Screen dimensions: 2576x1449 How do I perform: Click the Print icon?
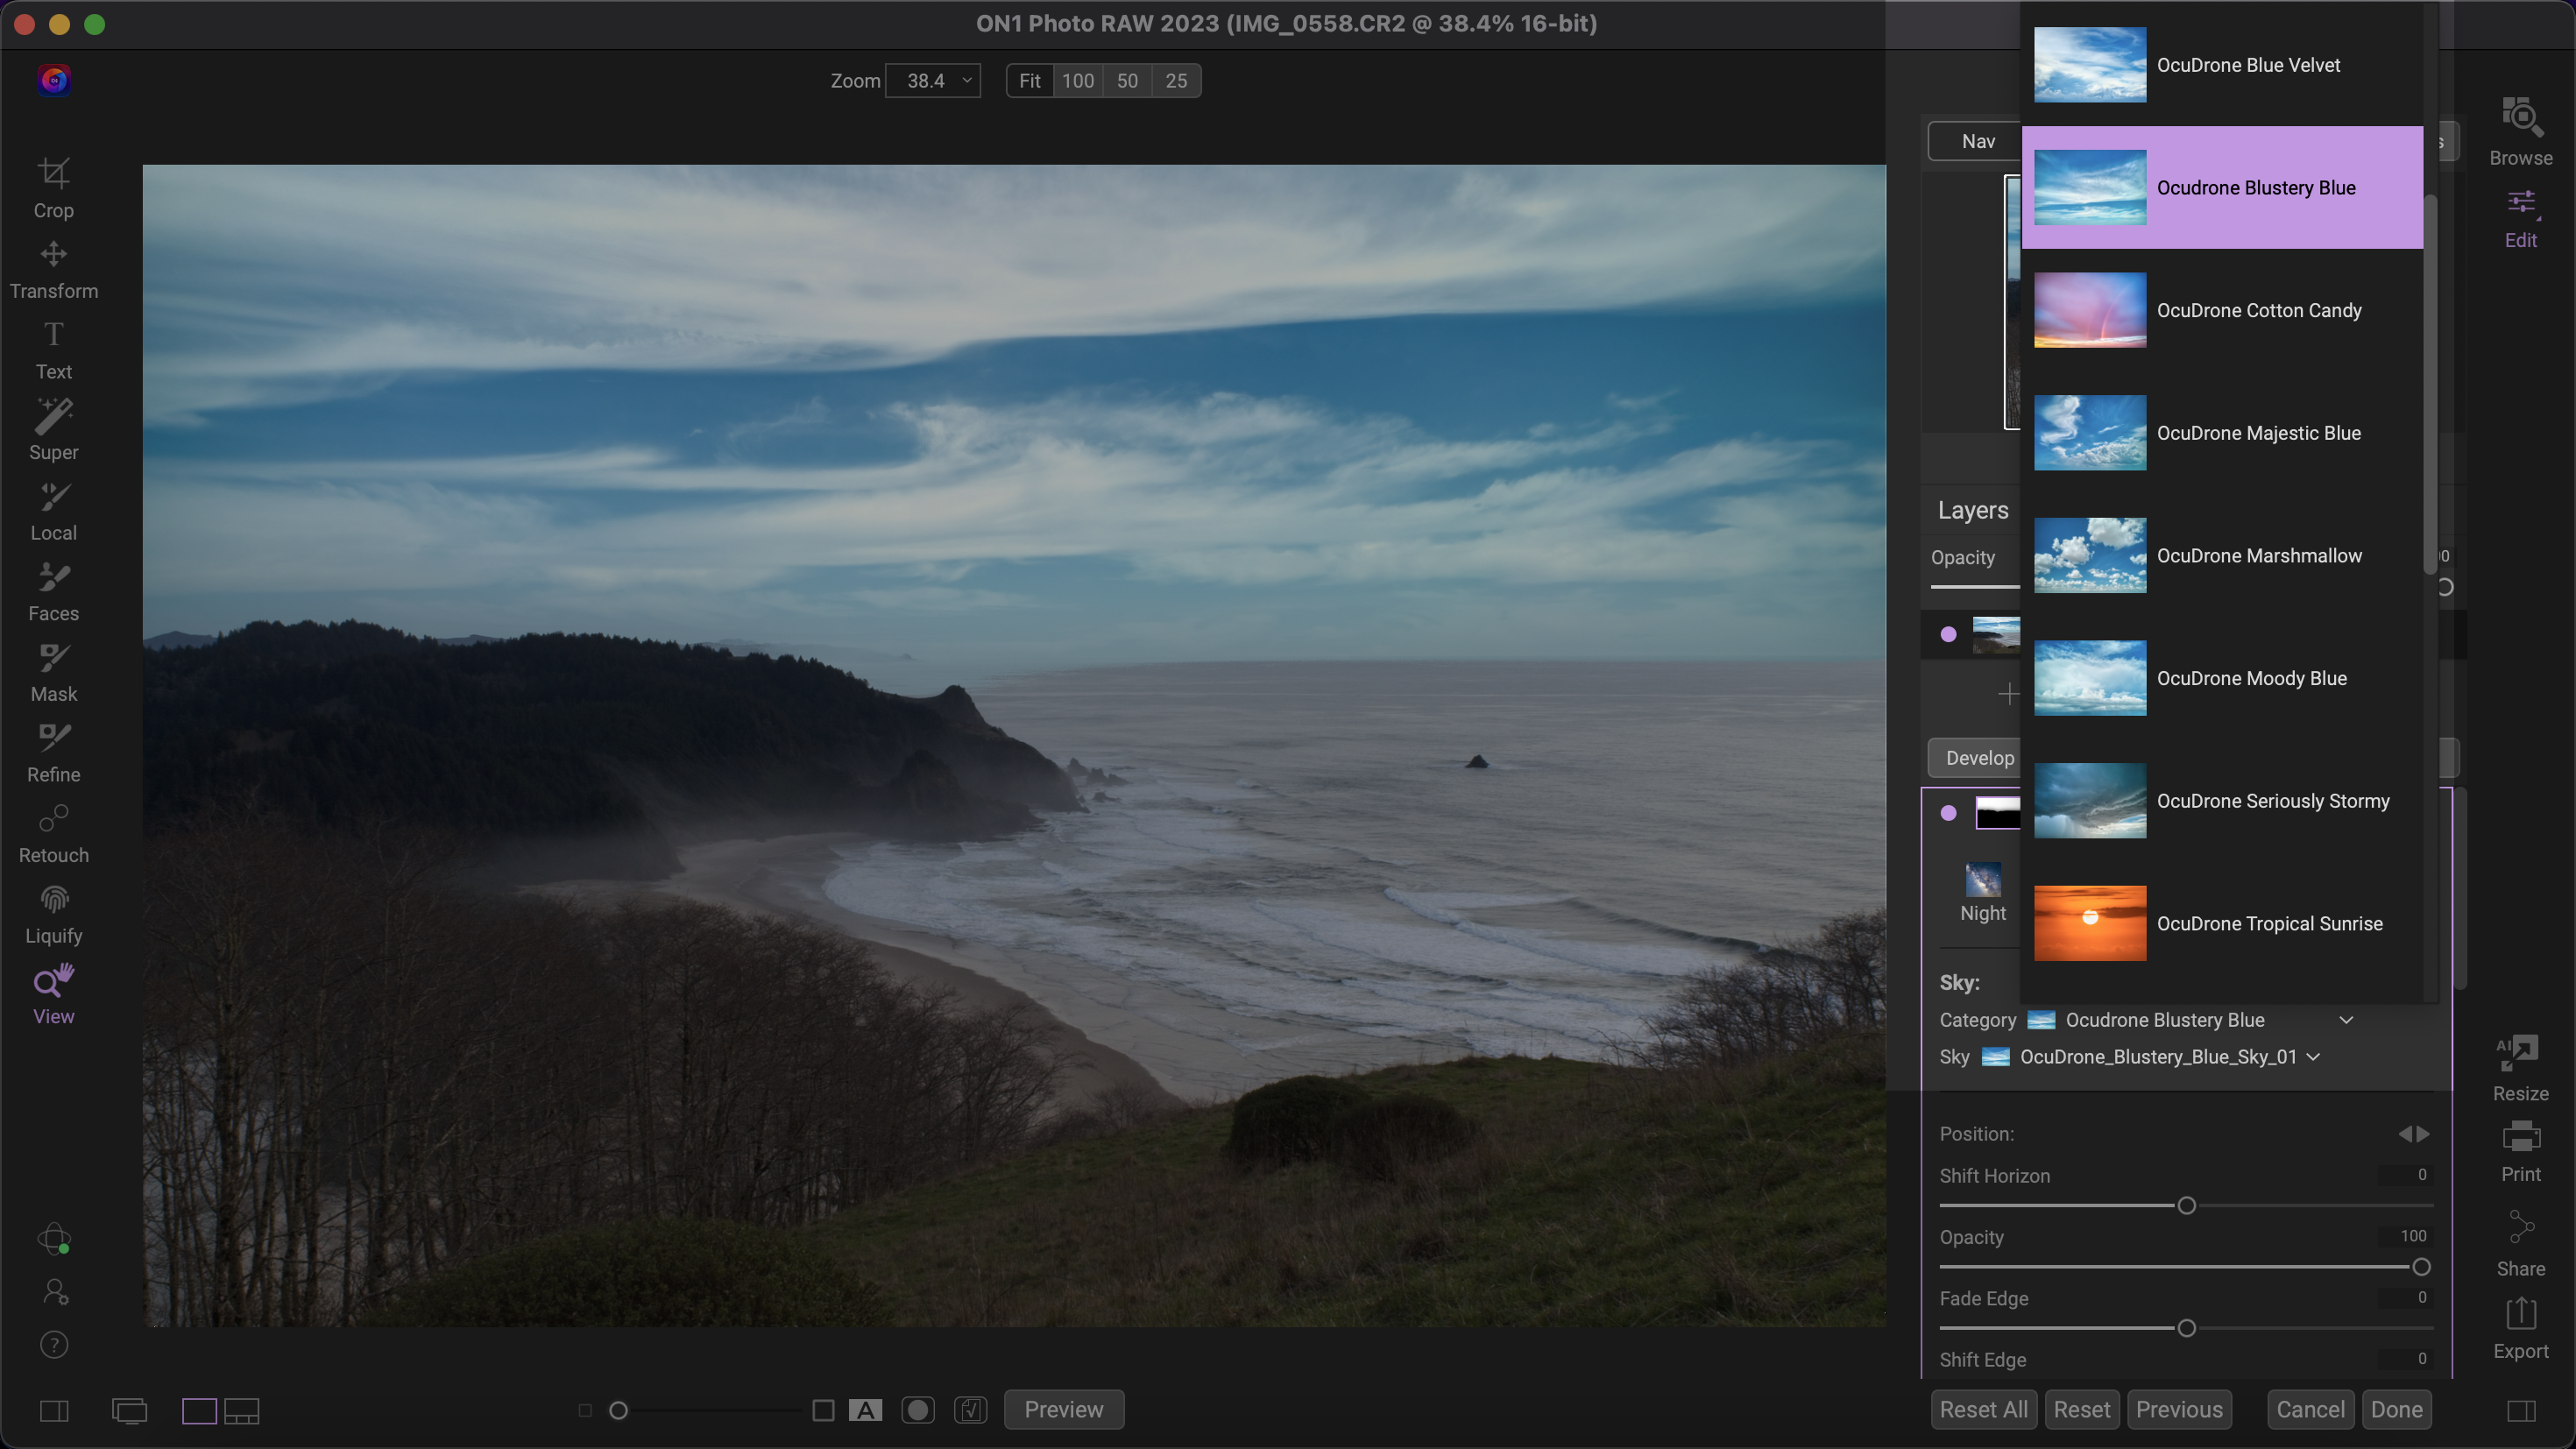point(2520,1150)
